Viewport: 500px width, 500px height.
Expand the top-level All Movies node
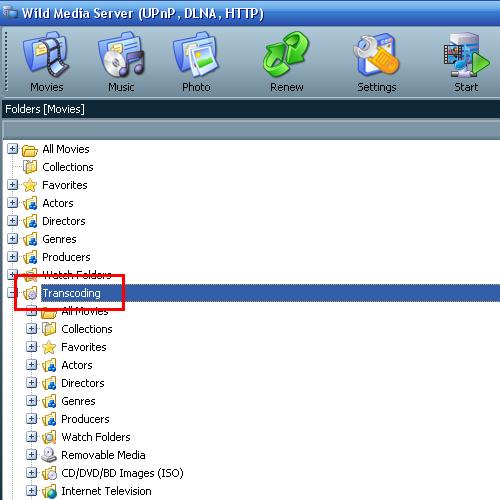12,149
